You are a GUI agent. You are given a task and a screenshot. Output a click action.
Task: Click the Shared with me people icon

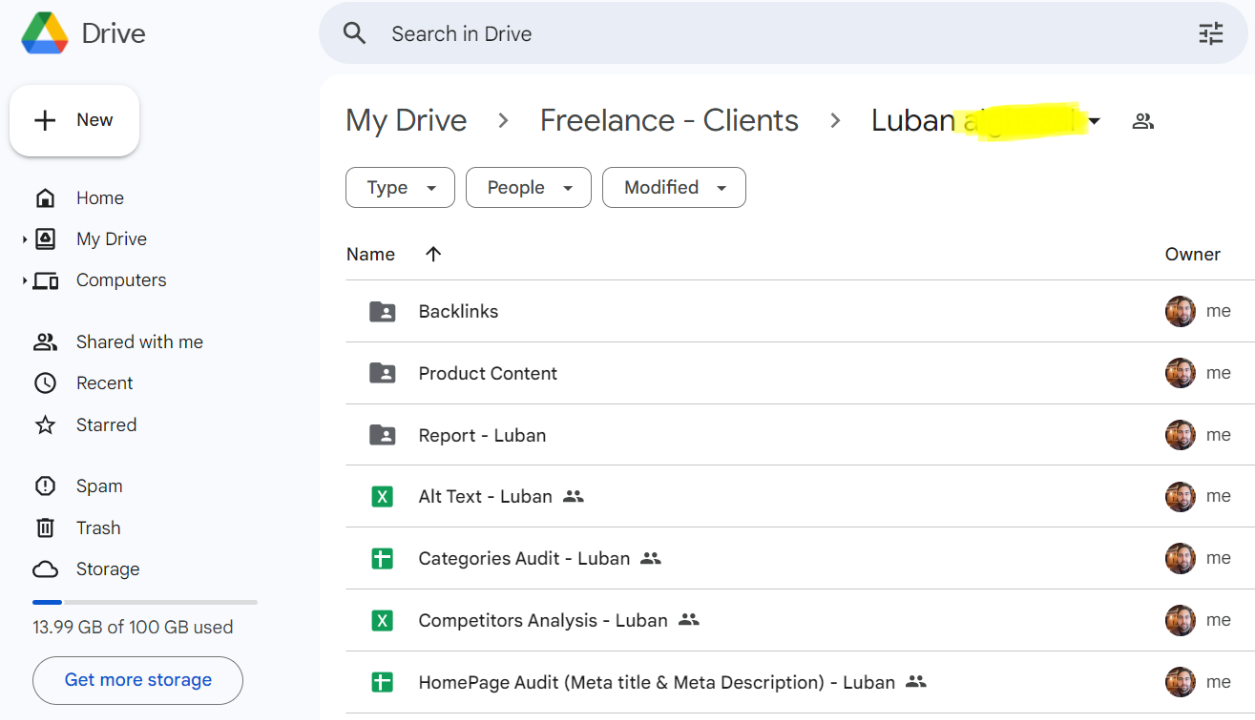click(x=45, y=342)
